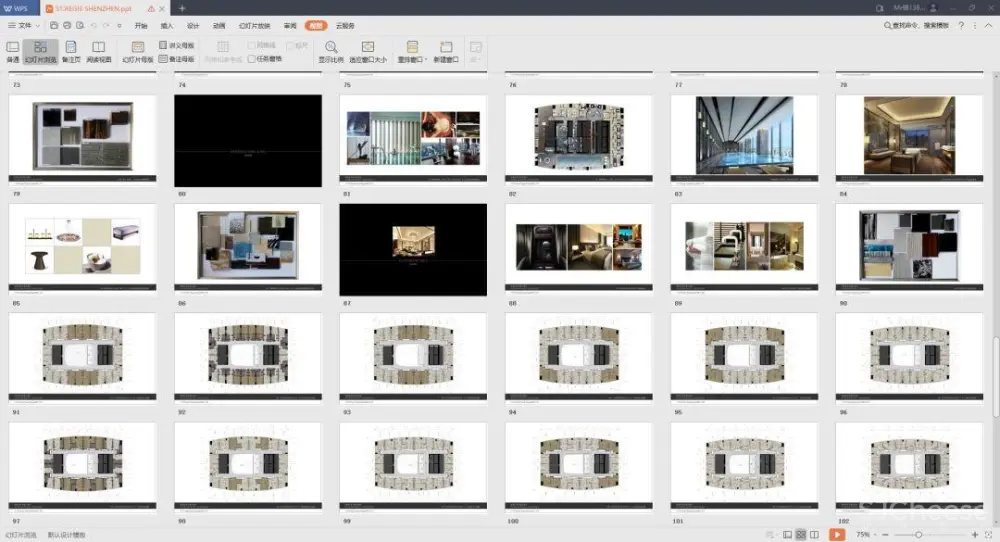
Task: Undo last action in quick access toolbar
Action: tap(94, 26)
